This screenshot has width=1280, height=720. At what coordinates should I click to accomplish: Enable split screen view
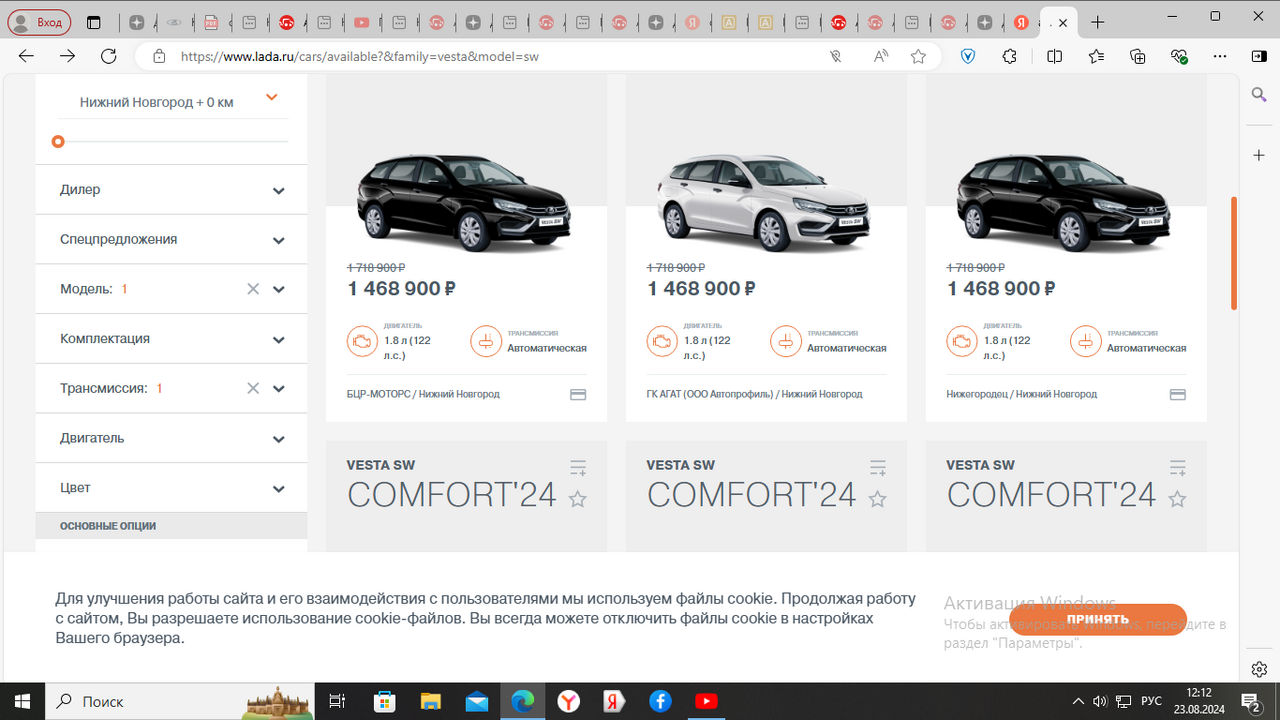click(1054, 57)
